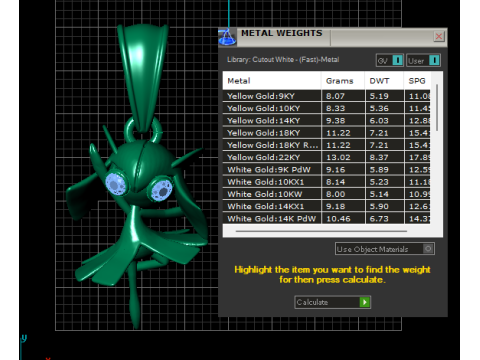
Task: Click the Grams column header
Action: point(343,81)
